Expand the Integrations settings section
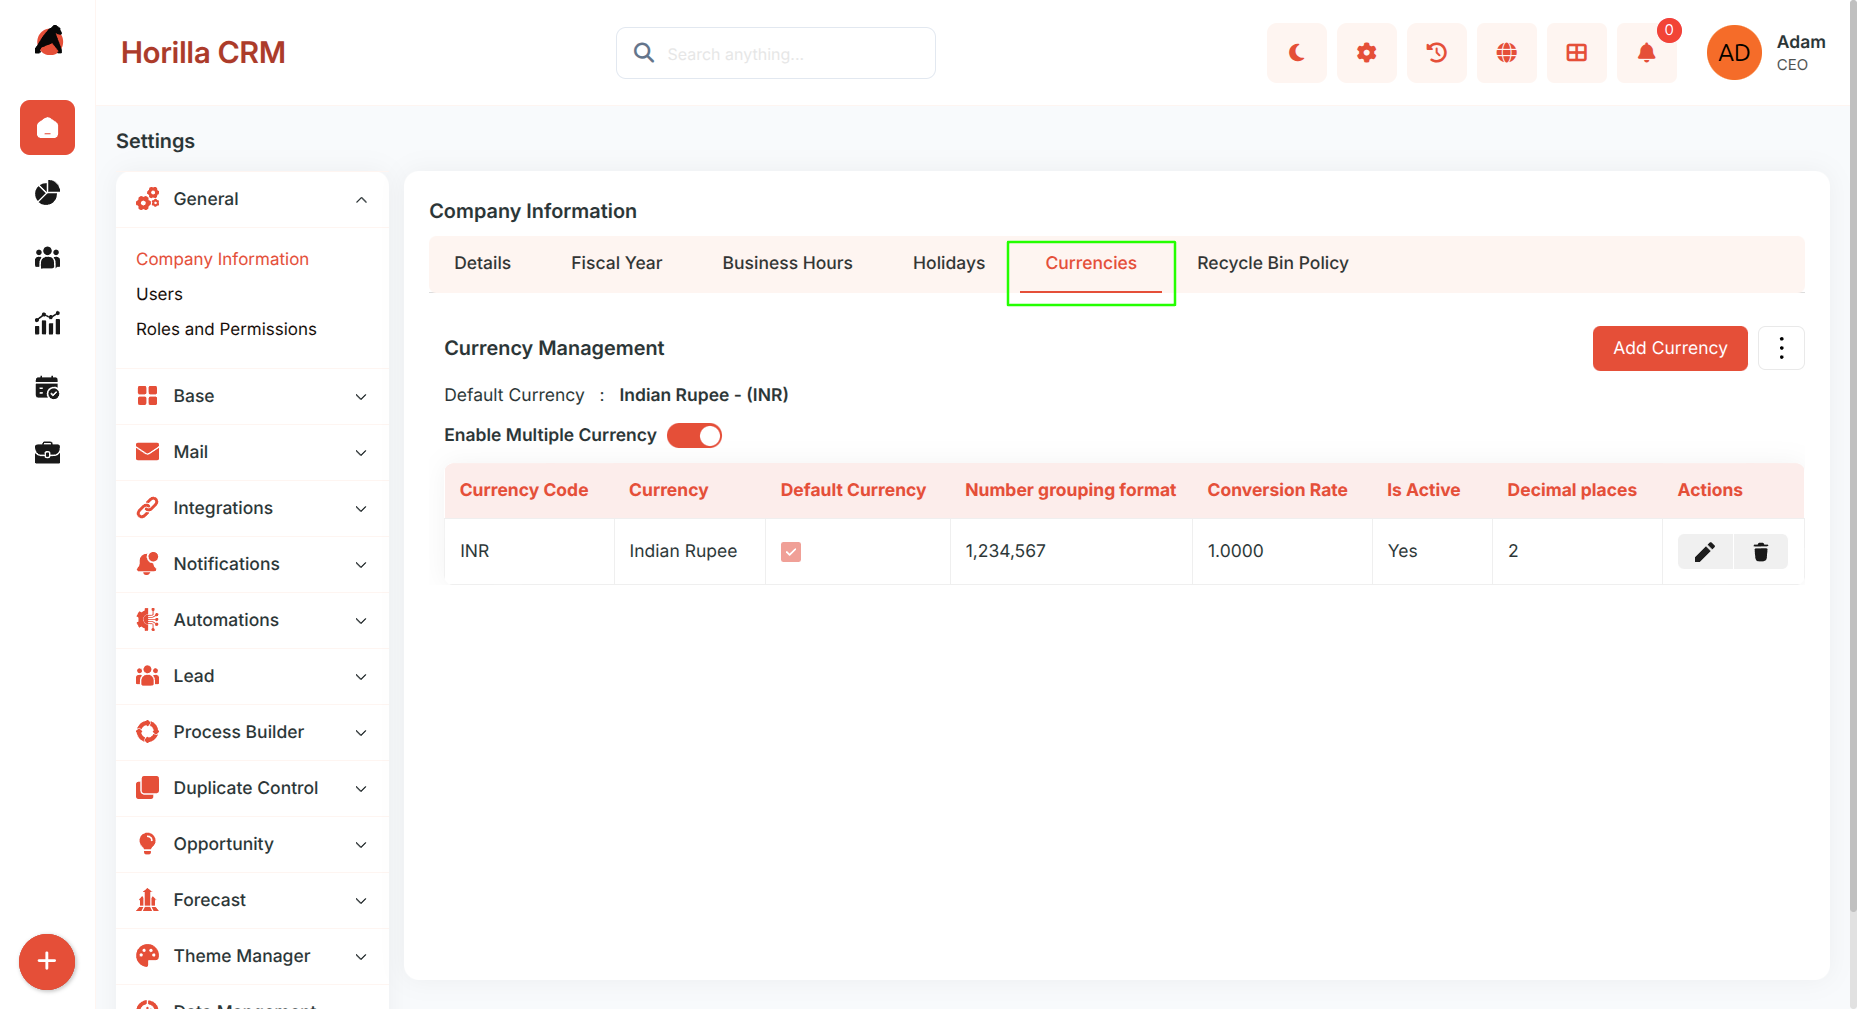 point(252,508)
